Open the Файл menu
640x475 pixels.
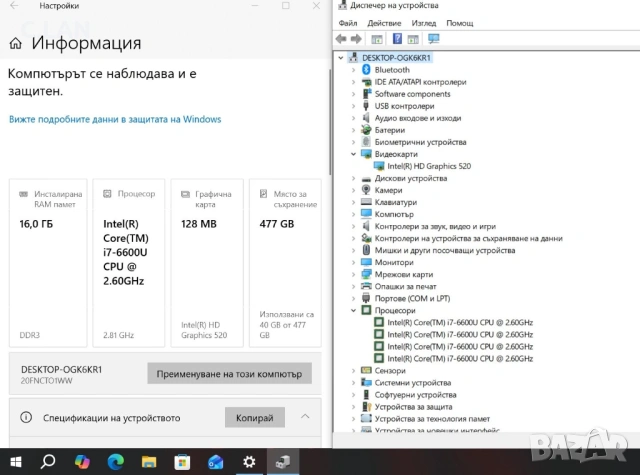pos(347,23)
